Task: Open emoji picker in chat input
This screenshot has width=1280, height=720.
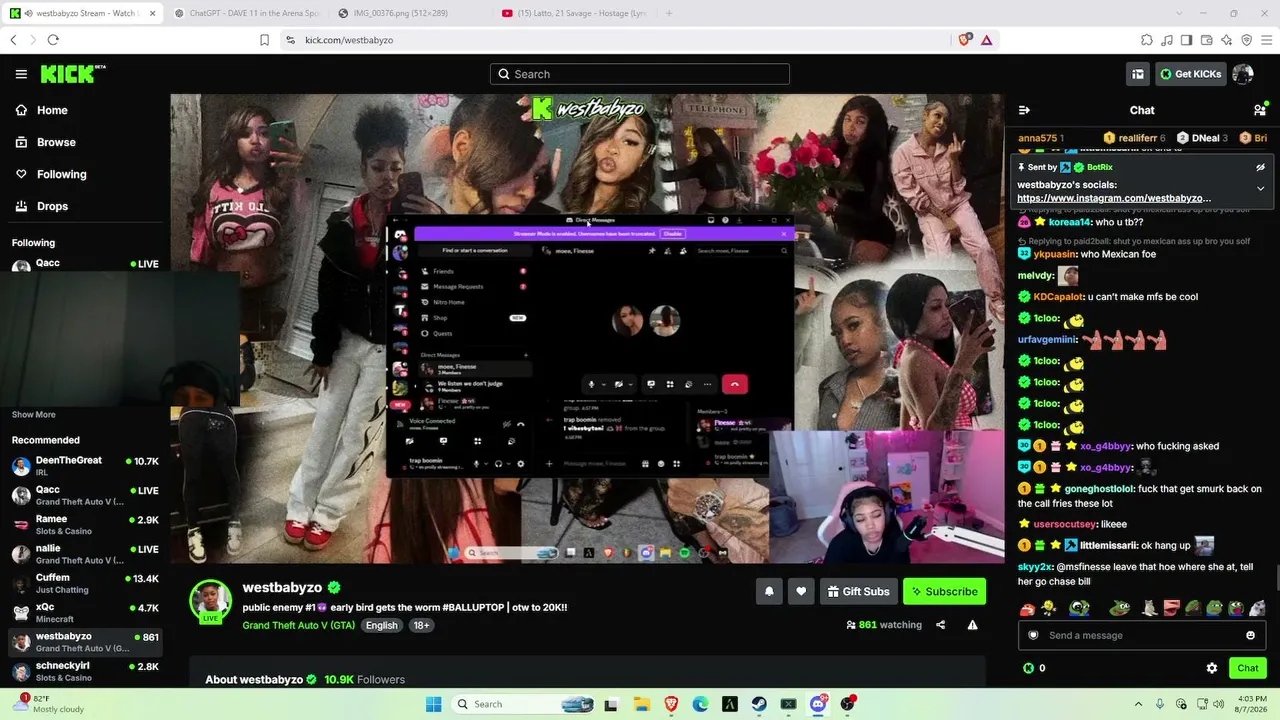Action: point(1250,635)
